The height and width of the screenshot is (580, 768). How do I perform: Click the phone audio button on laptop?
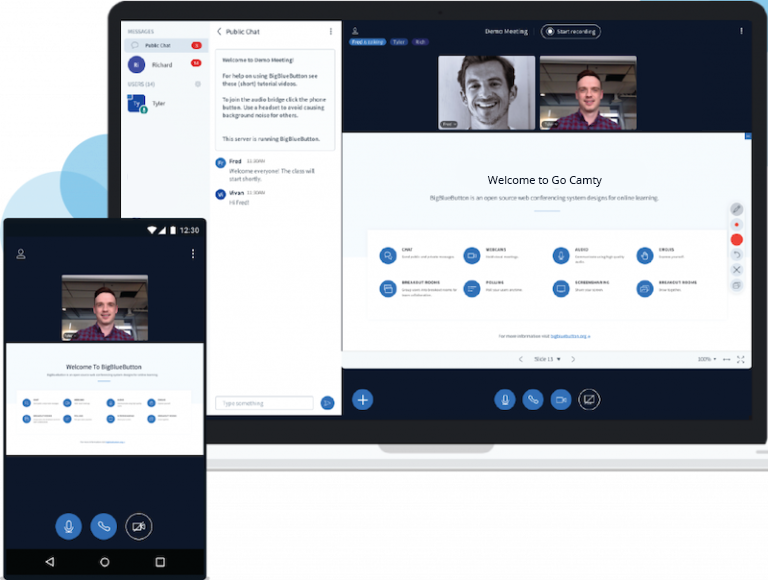click(533, 399)
